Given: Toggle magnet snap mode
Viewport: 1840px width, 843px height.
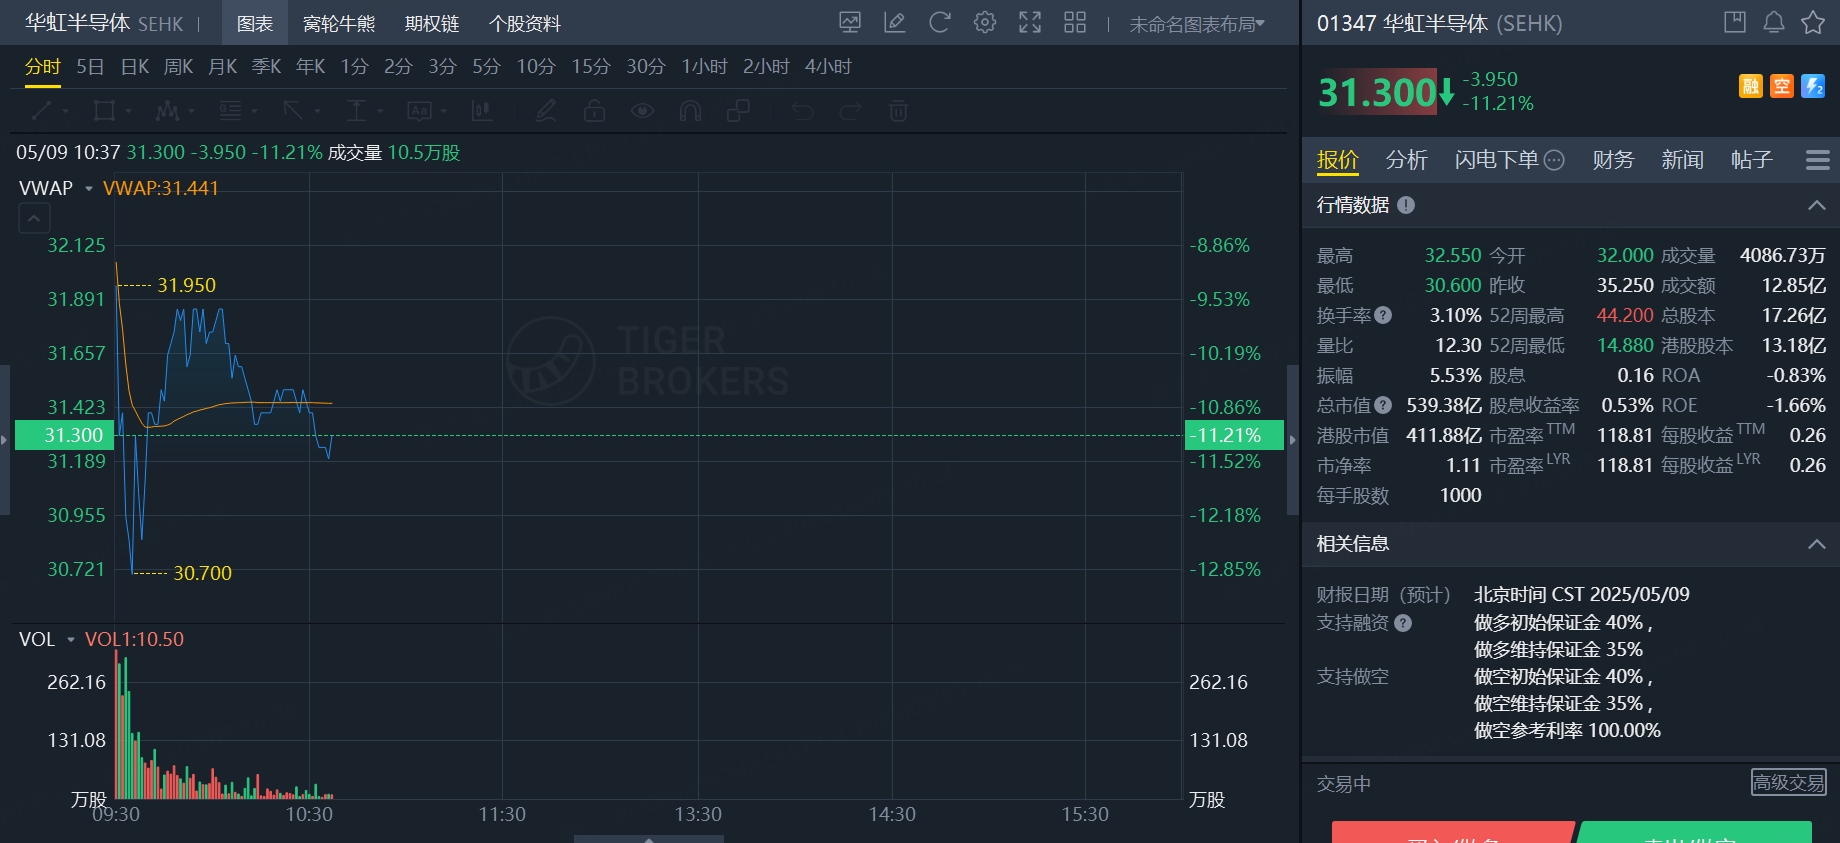Looking at the screenshot, I should (x=690, y=111).
